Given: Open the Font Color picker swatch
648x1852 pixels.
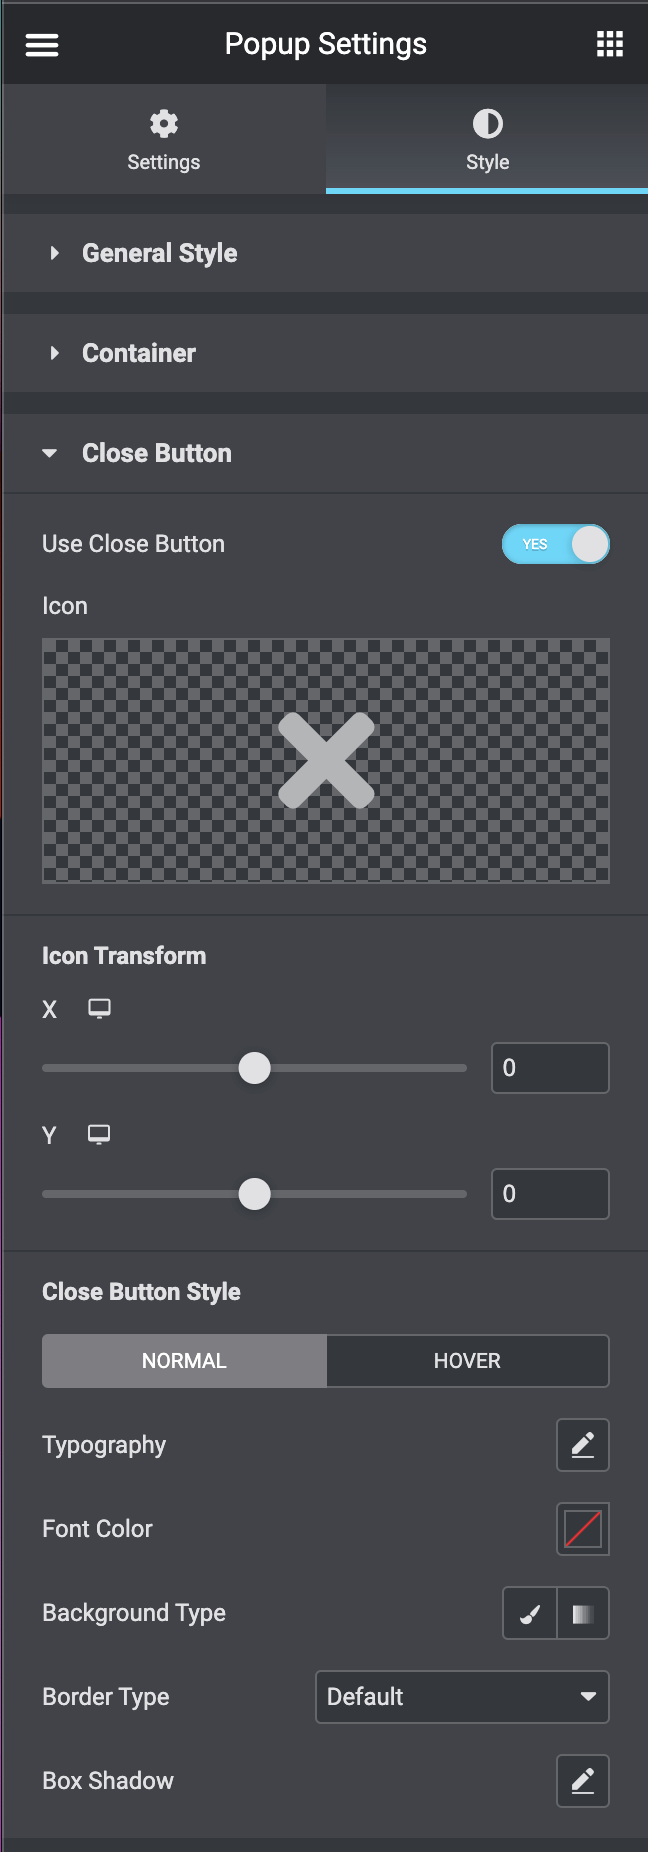Looking at the screenshot, I should coord(582,1529).
